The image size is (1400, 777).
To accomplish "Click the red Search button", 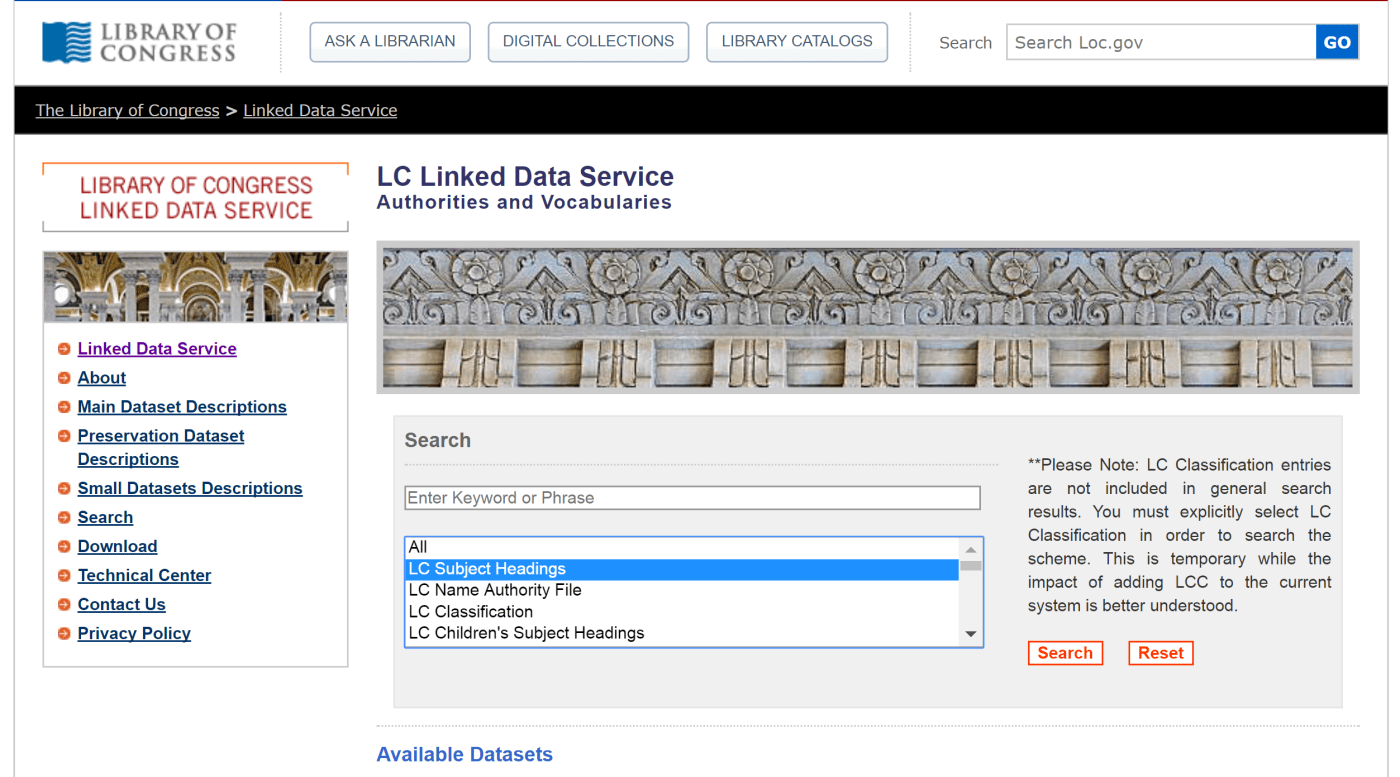I will pos(1065,653).
